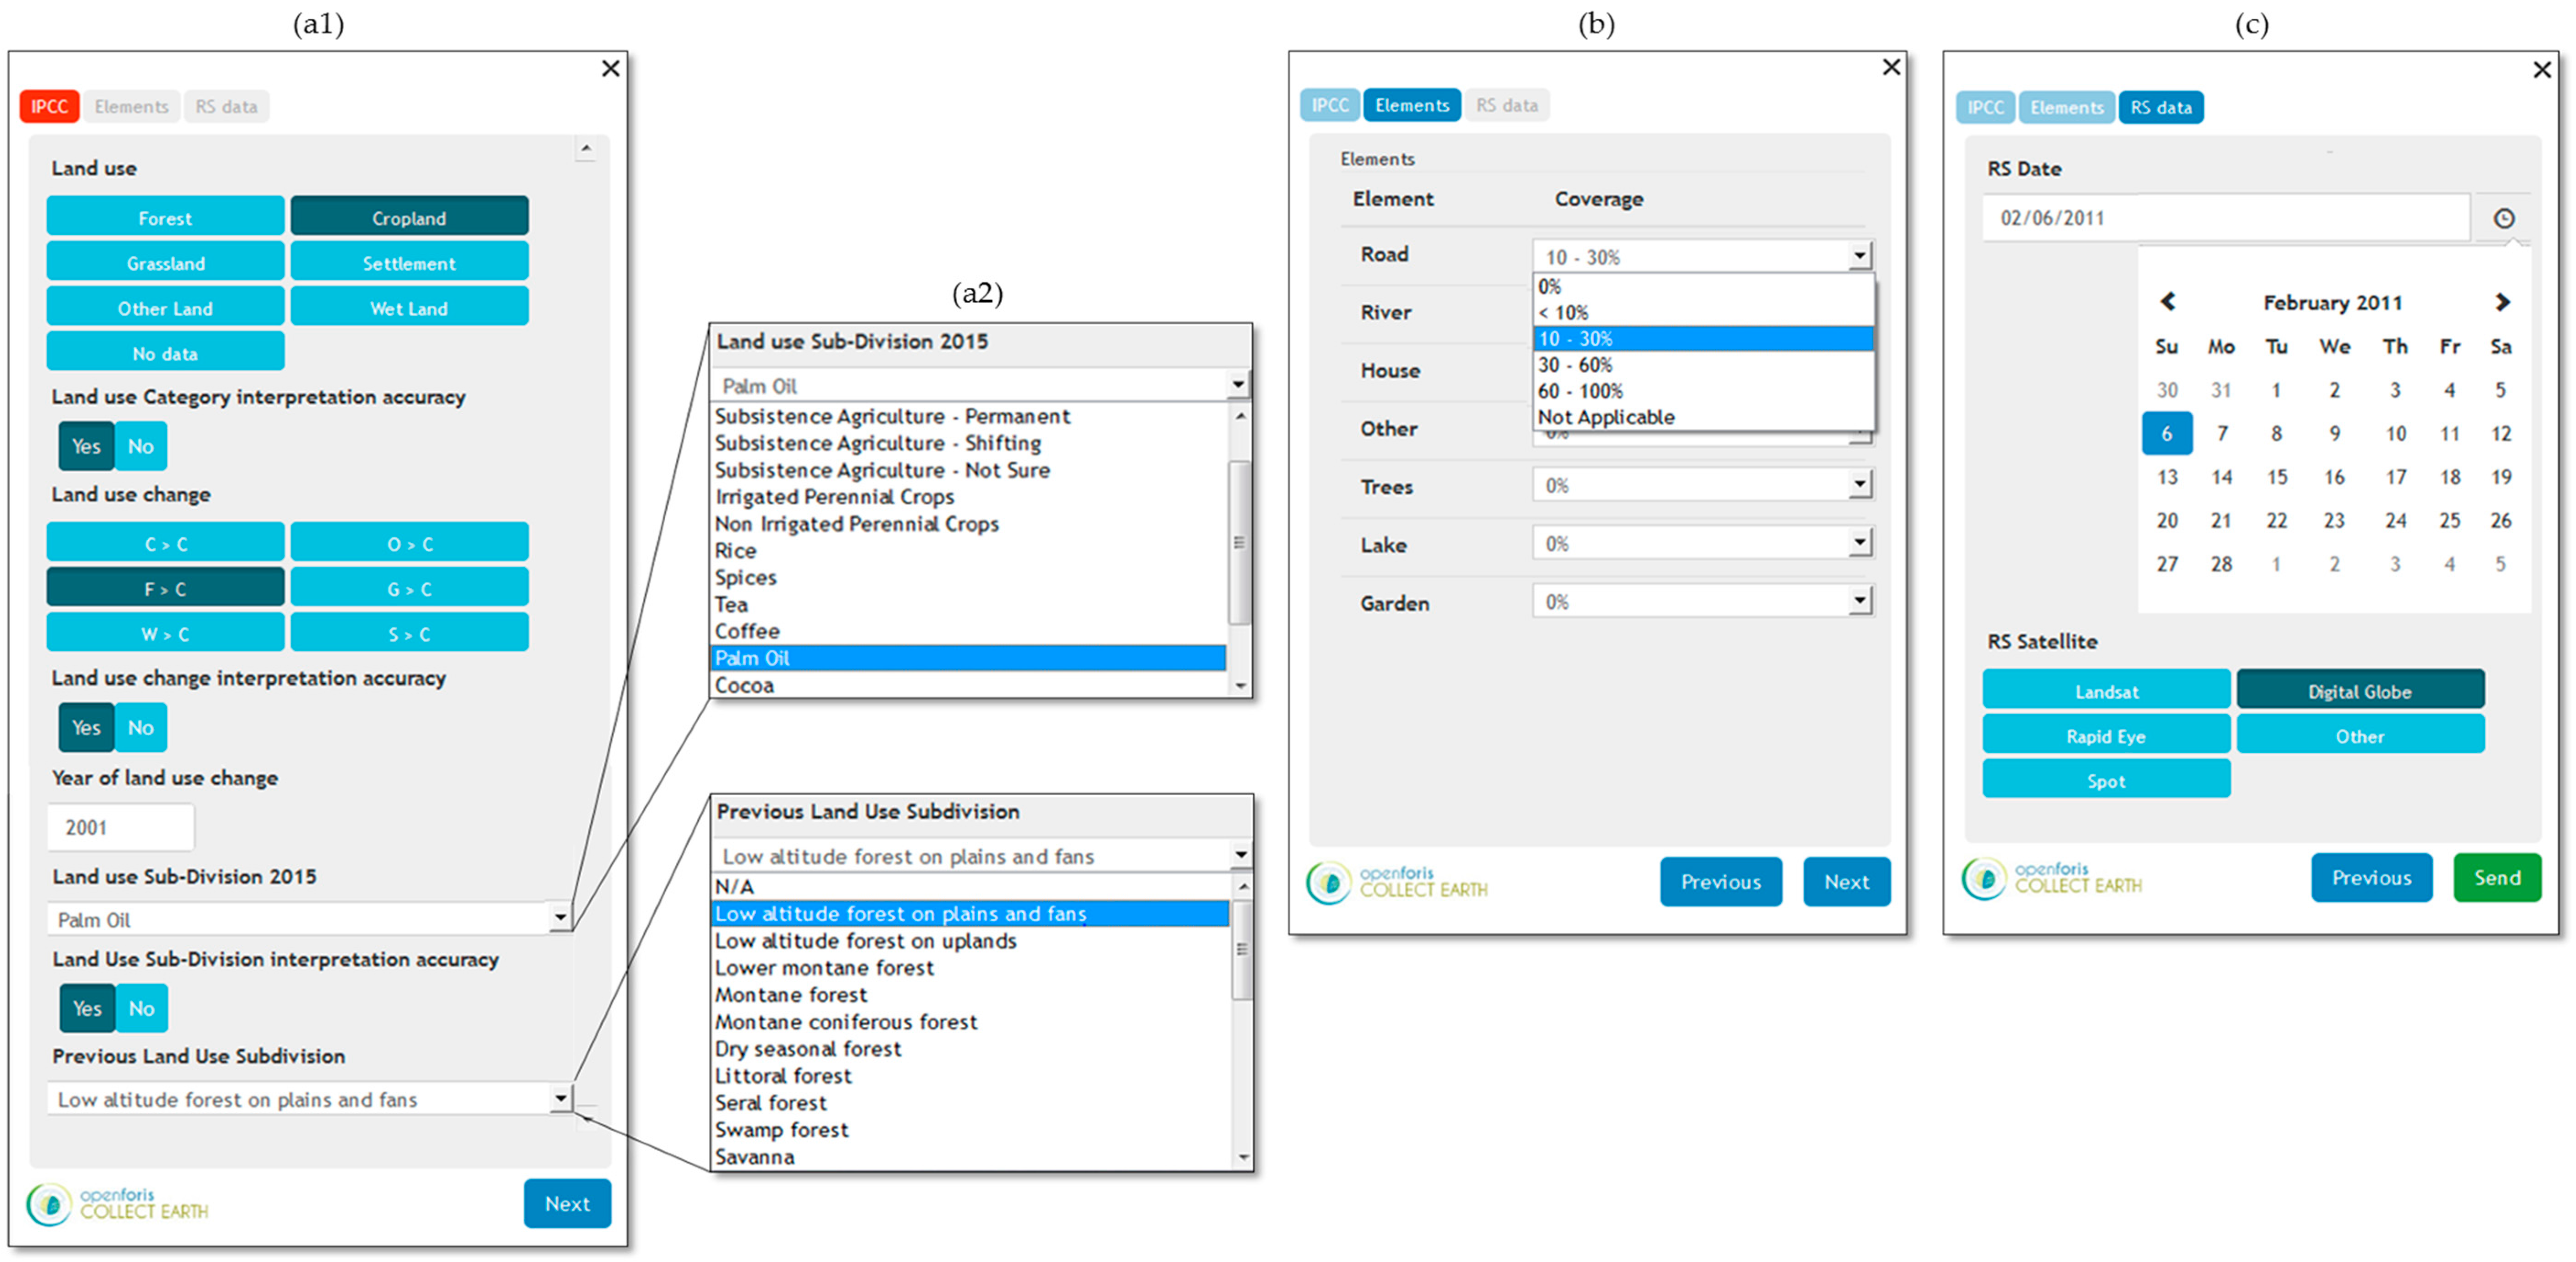Go to next month in calendar
Viewport: 2576px width, 1262px height.
click(2501, 301)
